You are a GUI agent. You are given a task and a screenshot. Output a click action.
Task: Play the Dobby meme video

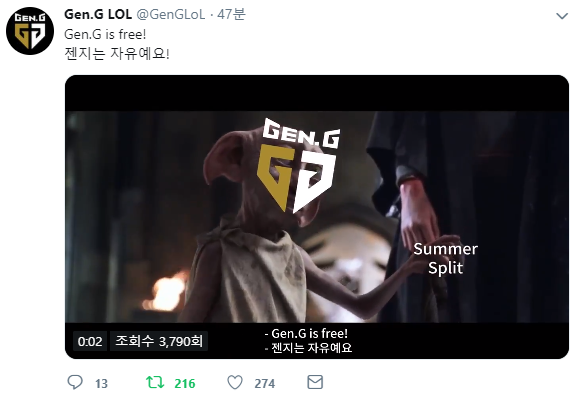point(317,217)
